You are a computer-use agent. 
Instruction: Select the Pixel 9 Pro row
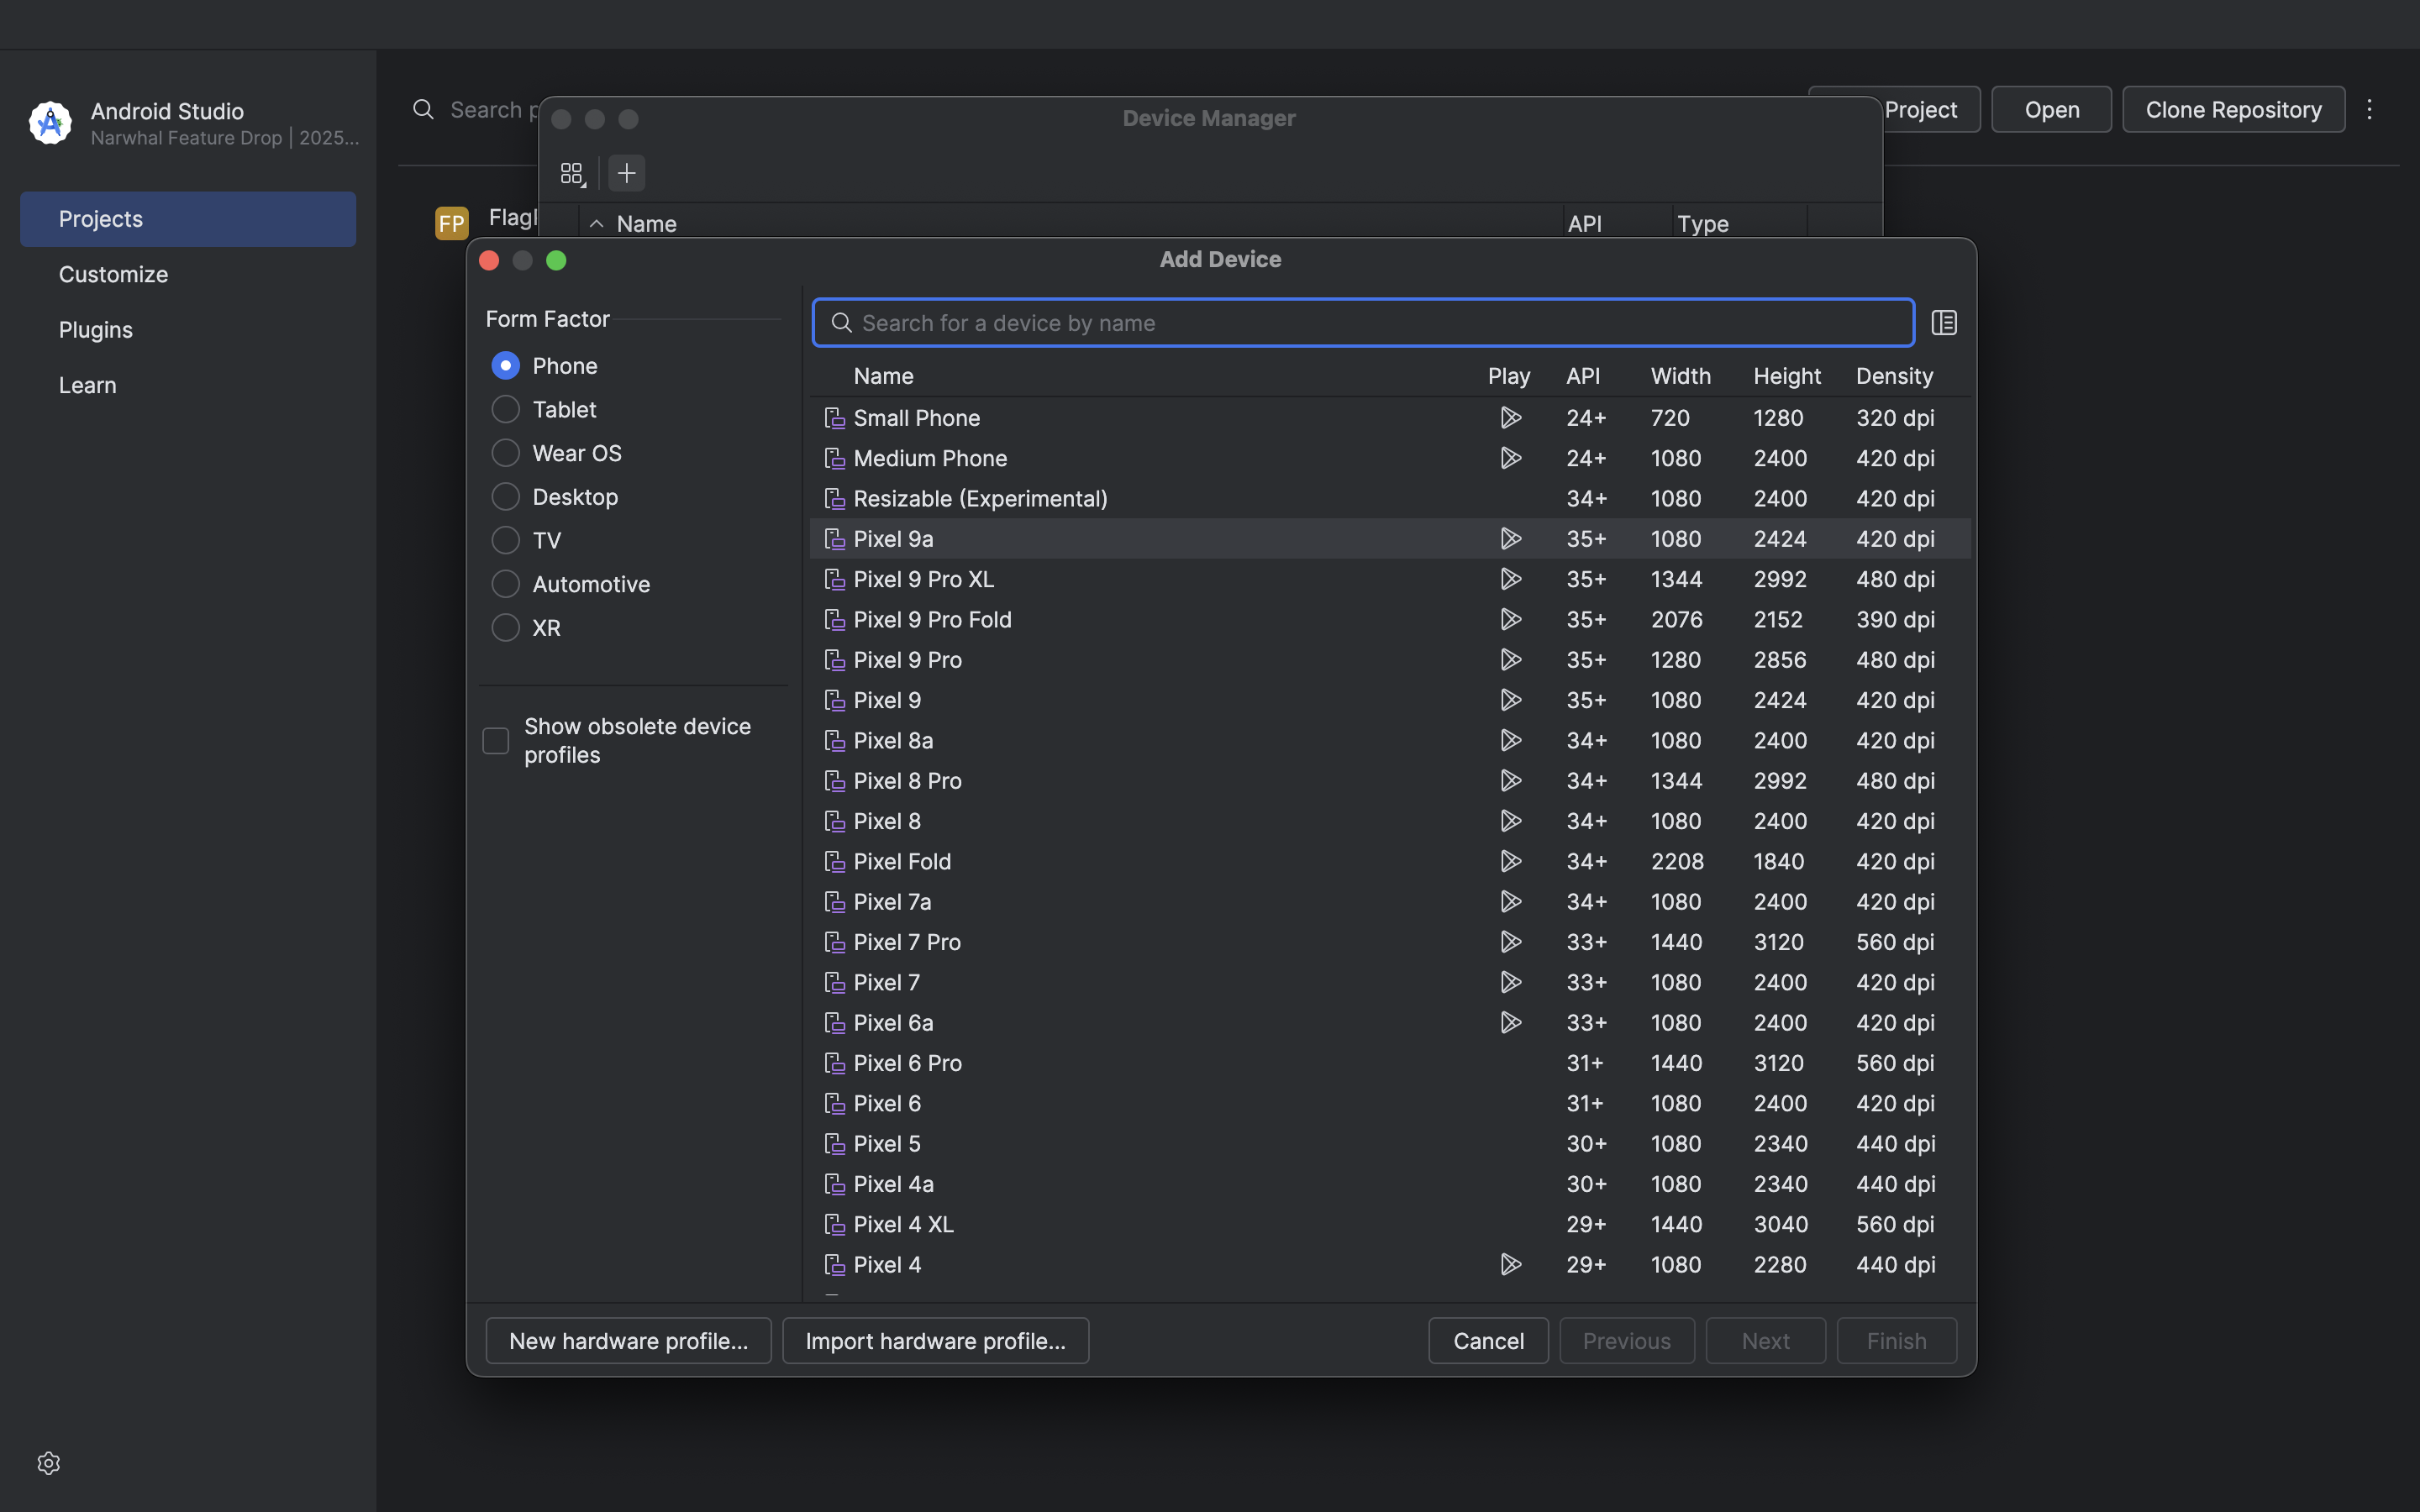[1390, 660]
